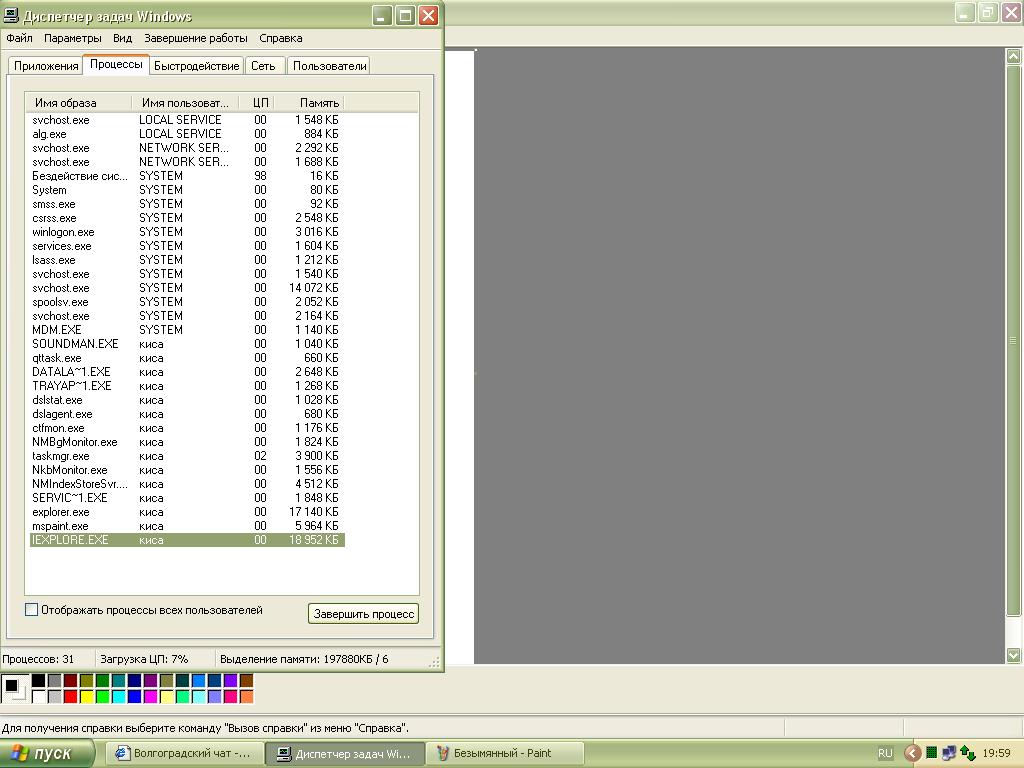This screenshot has height=768, width=1024.
Task: Switch to the Волгоградский чат taskbar window
Action: click(x=184, y=753)
